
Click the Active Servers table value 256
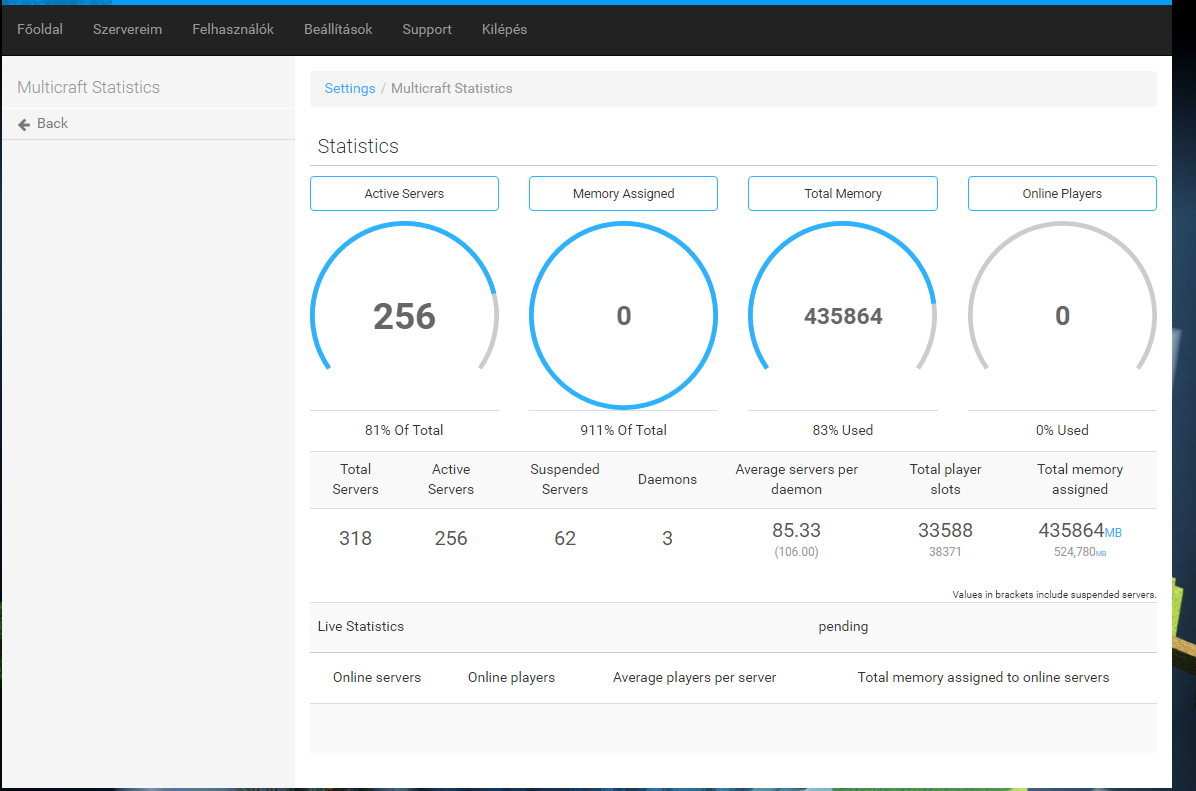click(x=451, y=539)
